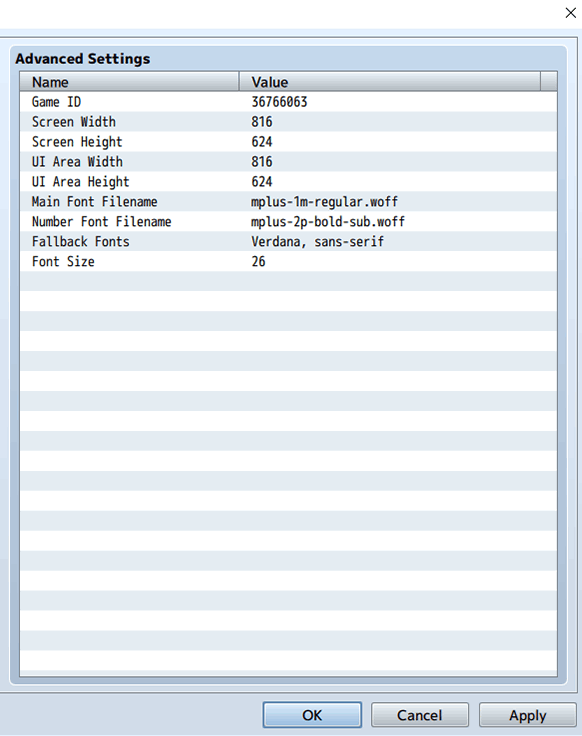
Task: Select the UI Area Width row
Action: [x=289, y=162]
